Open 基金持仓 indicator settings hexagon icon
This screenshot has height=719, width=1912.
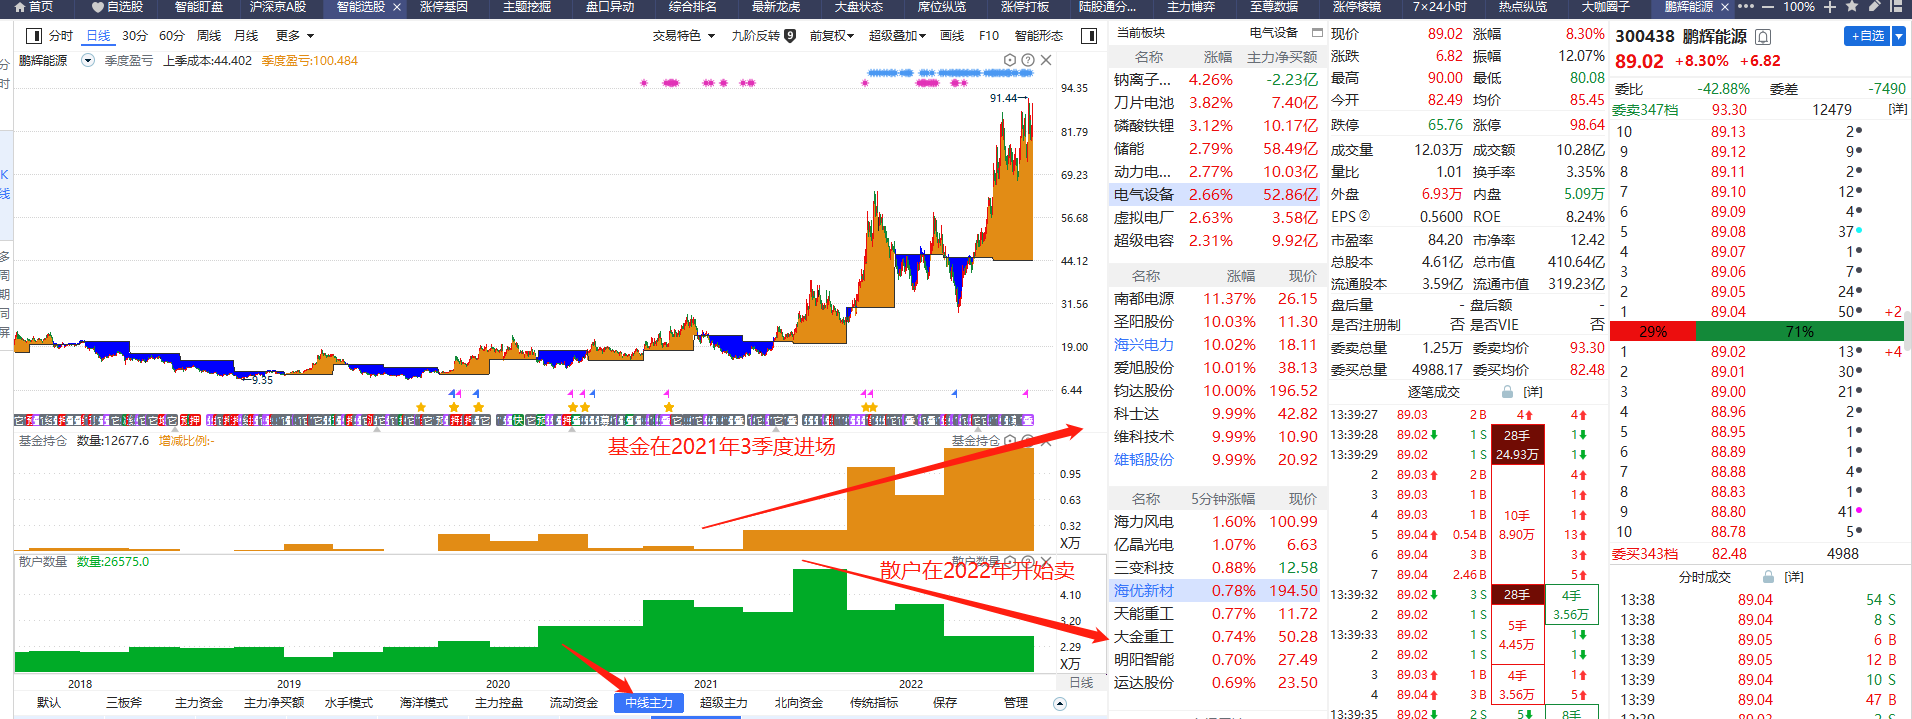coord(1010,440)
